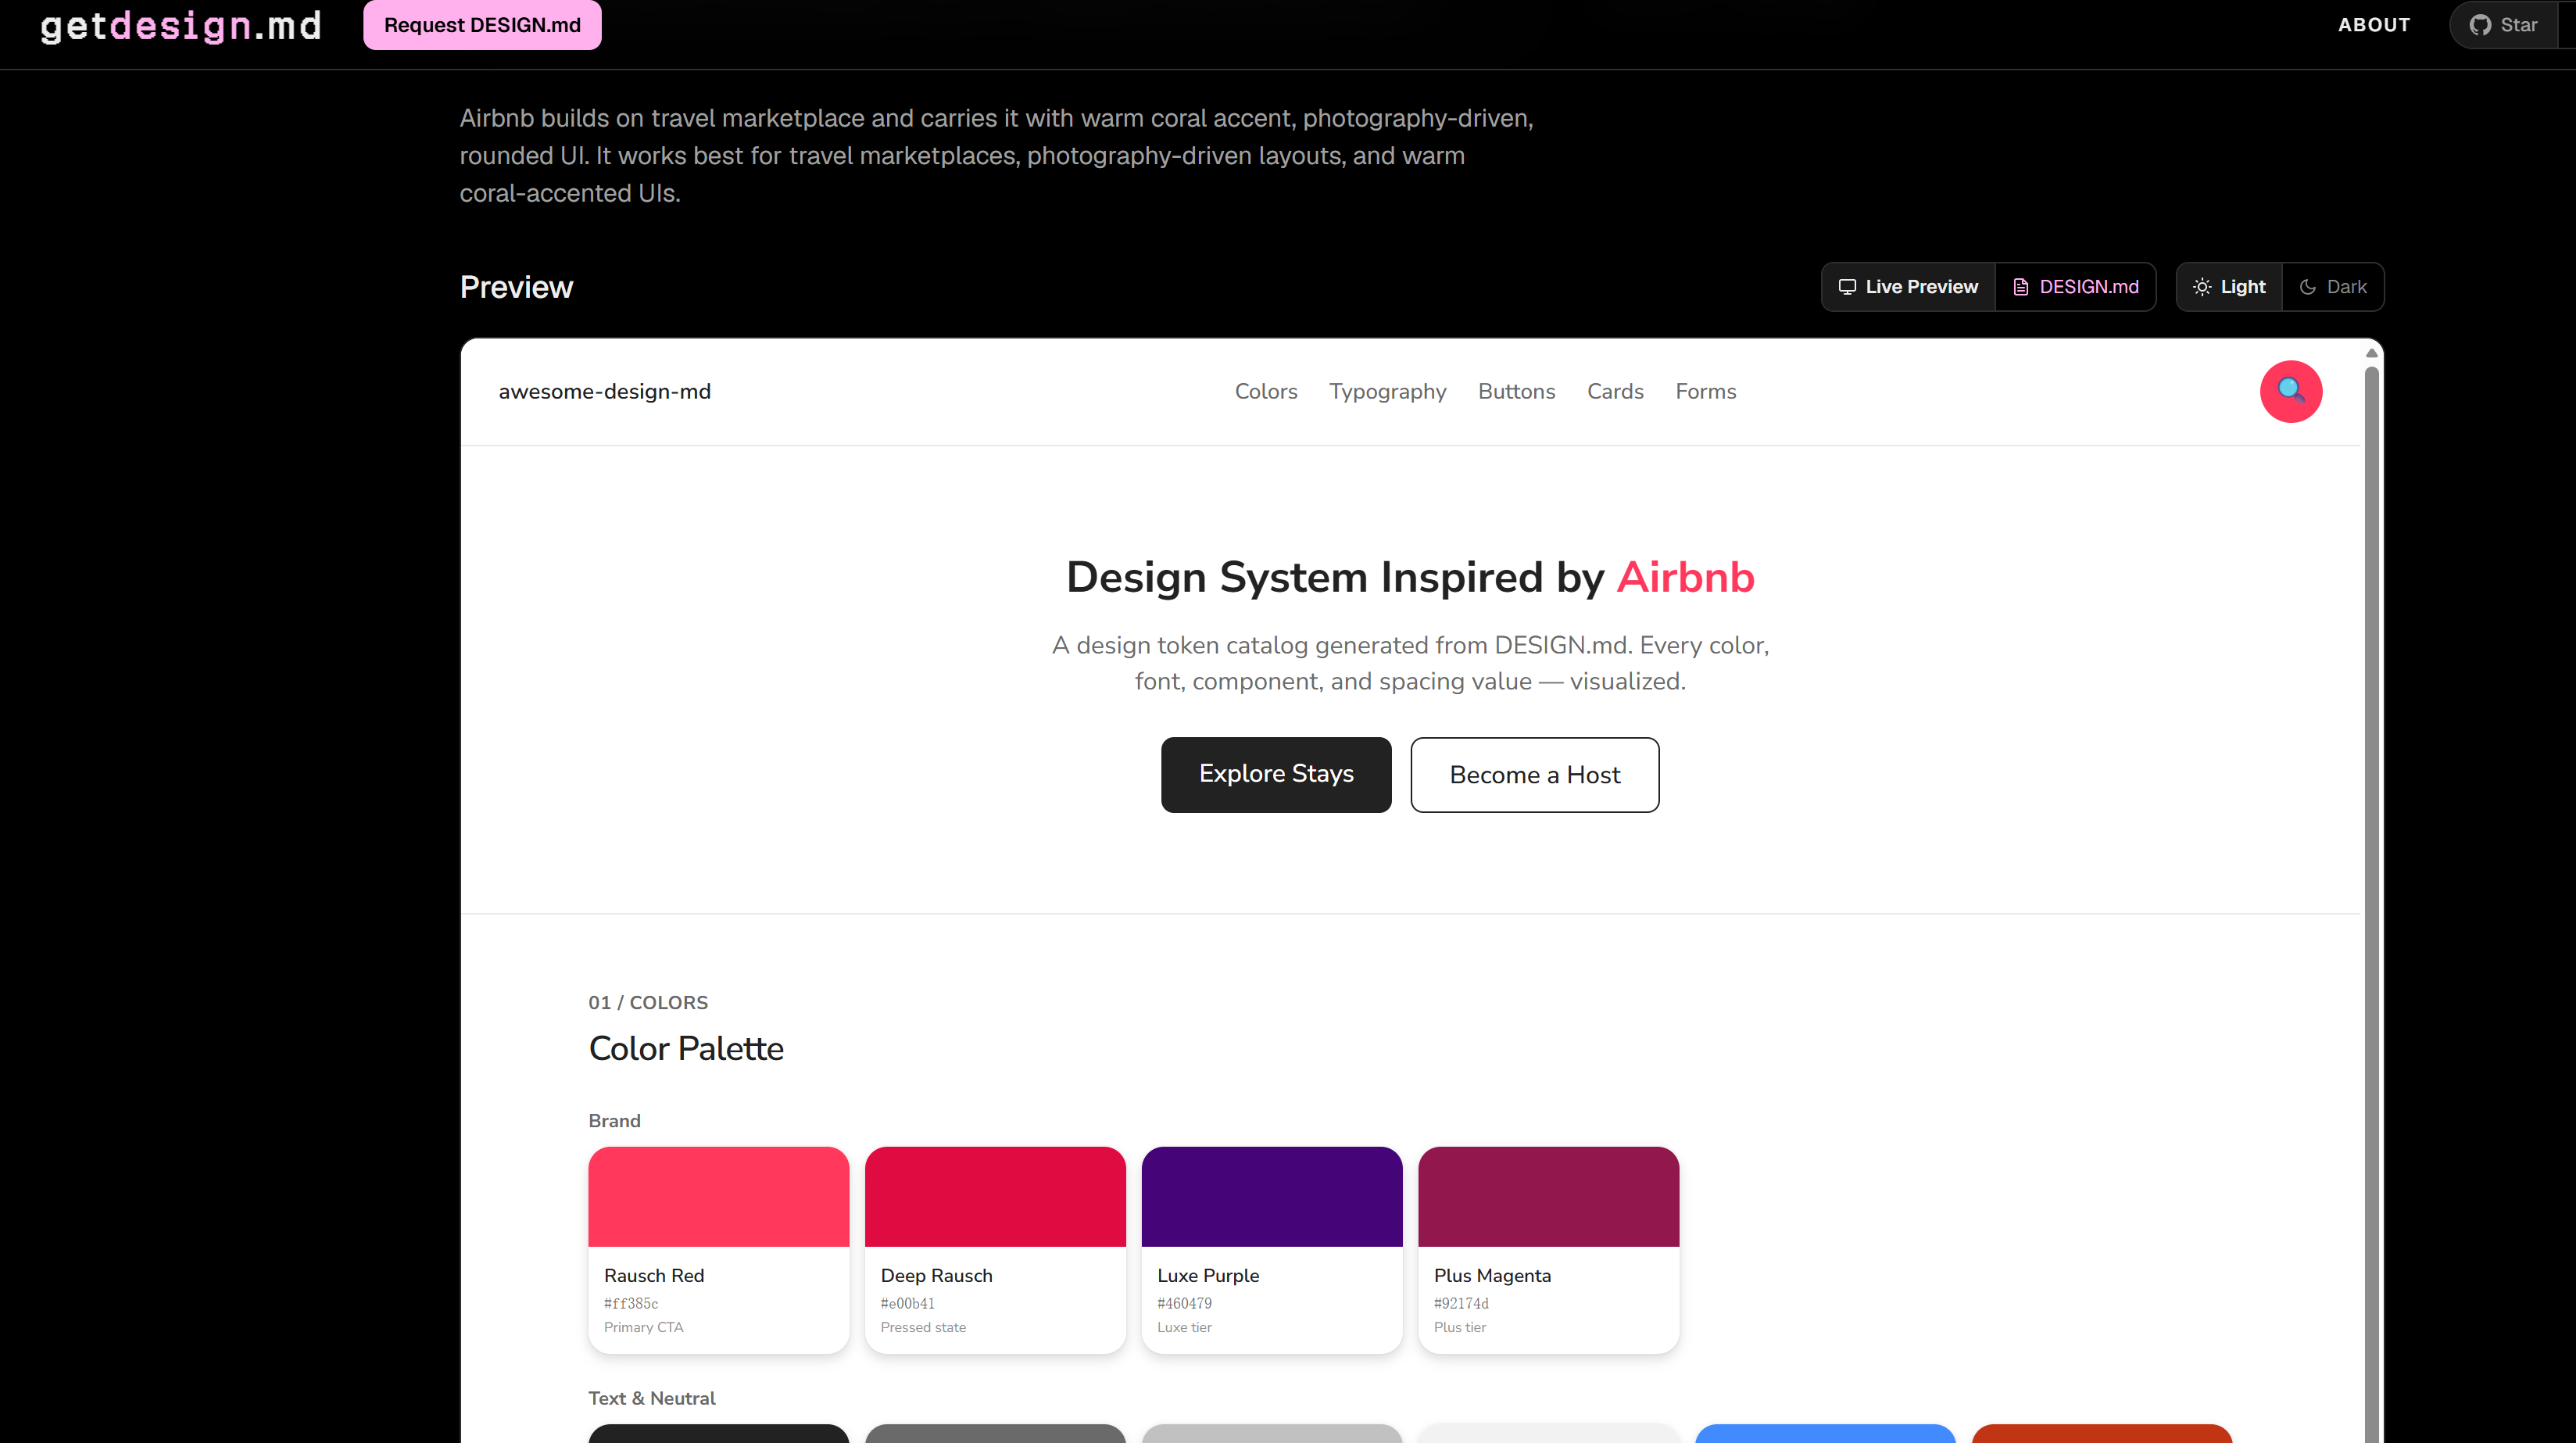
Task: Select the Dark theme toggle
Action: click(2333, 287)
